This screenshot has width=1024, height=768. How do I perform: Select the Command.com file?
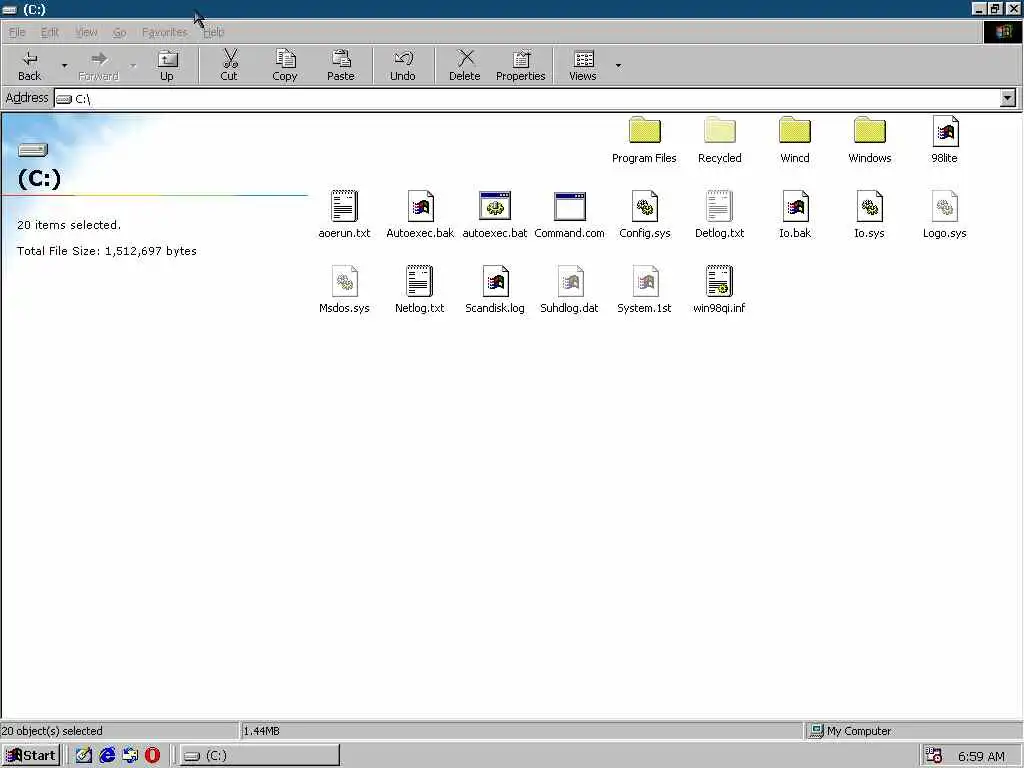point(569,215)
